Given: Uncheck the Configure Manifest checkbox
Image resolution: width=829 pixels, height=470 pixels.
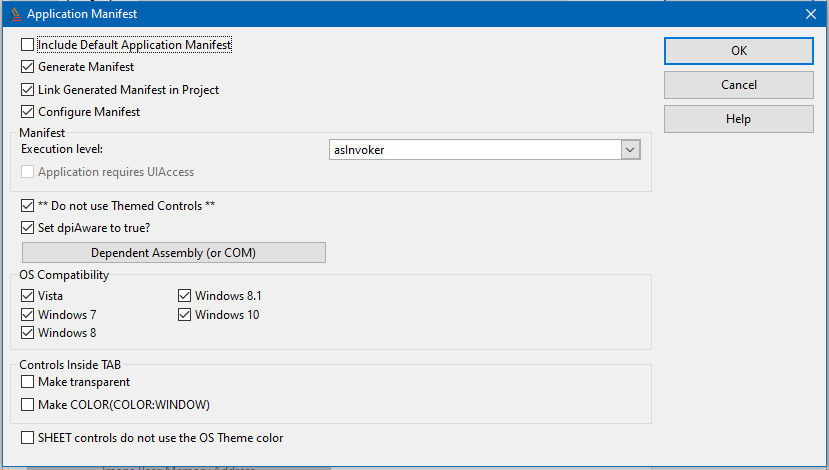Looking at the screenshot, I should click(27, 112).
